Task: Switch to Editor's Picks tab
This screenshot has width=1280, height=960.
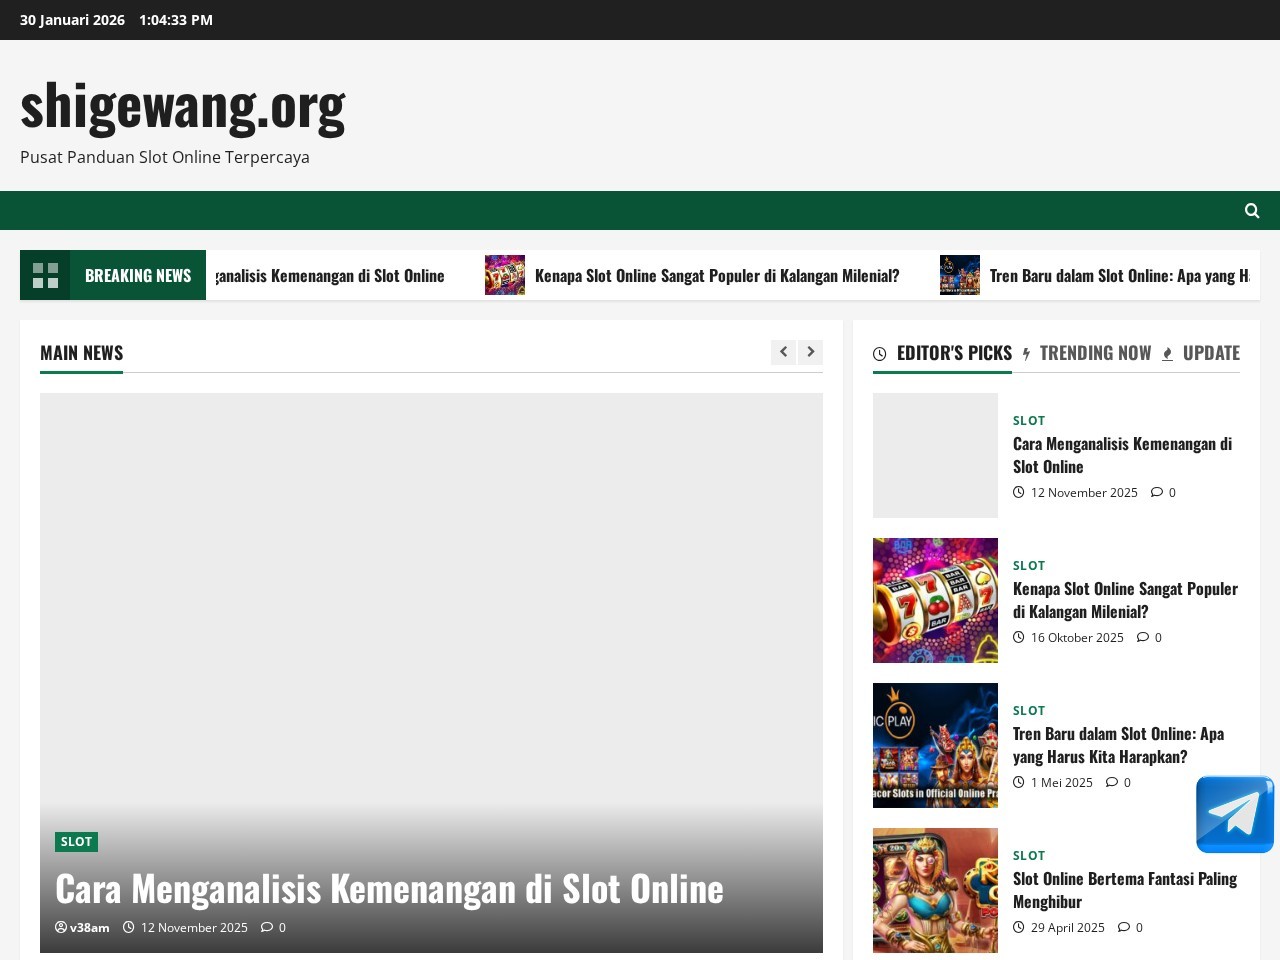Action: click(942, 353)
